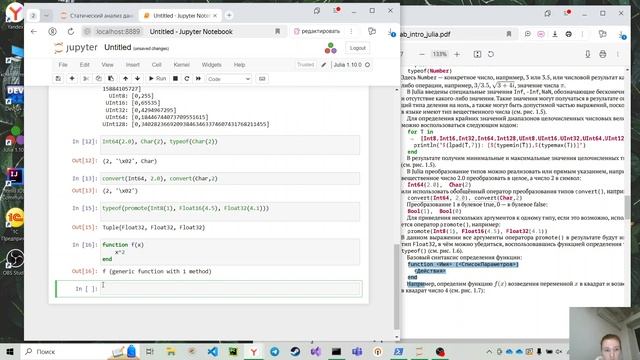Open Telegram from the taskbar
640x360 pixels.
[275, 351]
